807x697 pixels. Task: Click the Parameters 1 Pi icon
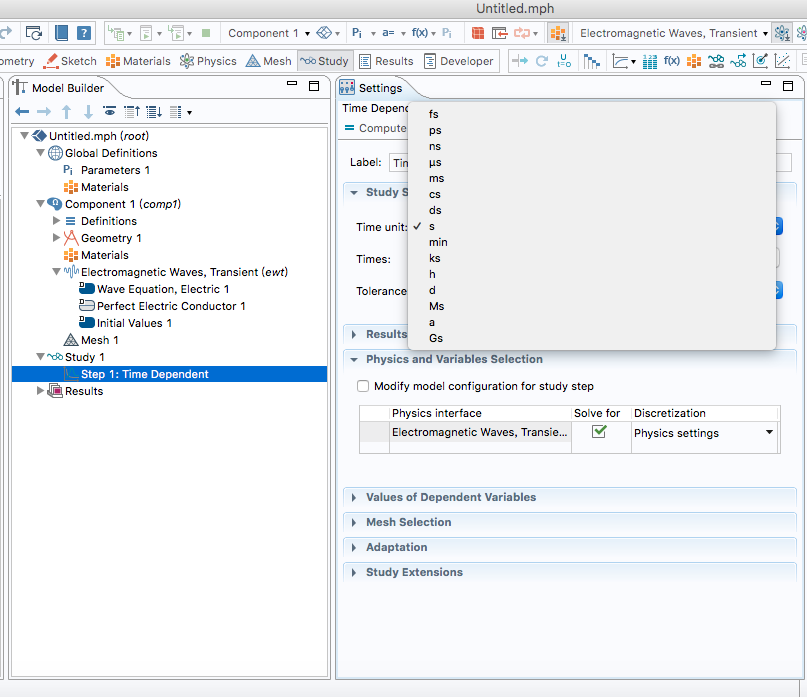pyautogui.click(x=69, y=170)
